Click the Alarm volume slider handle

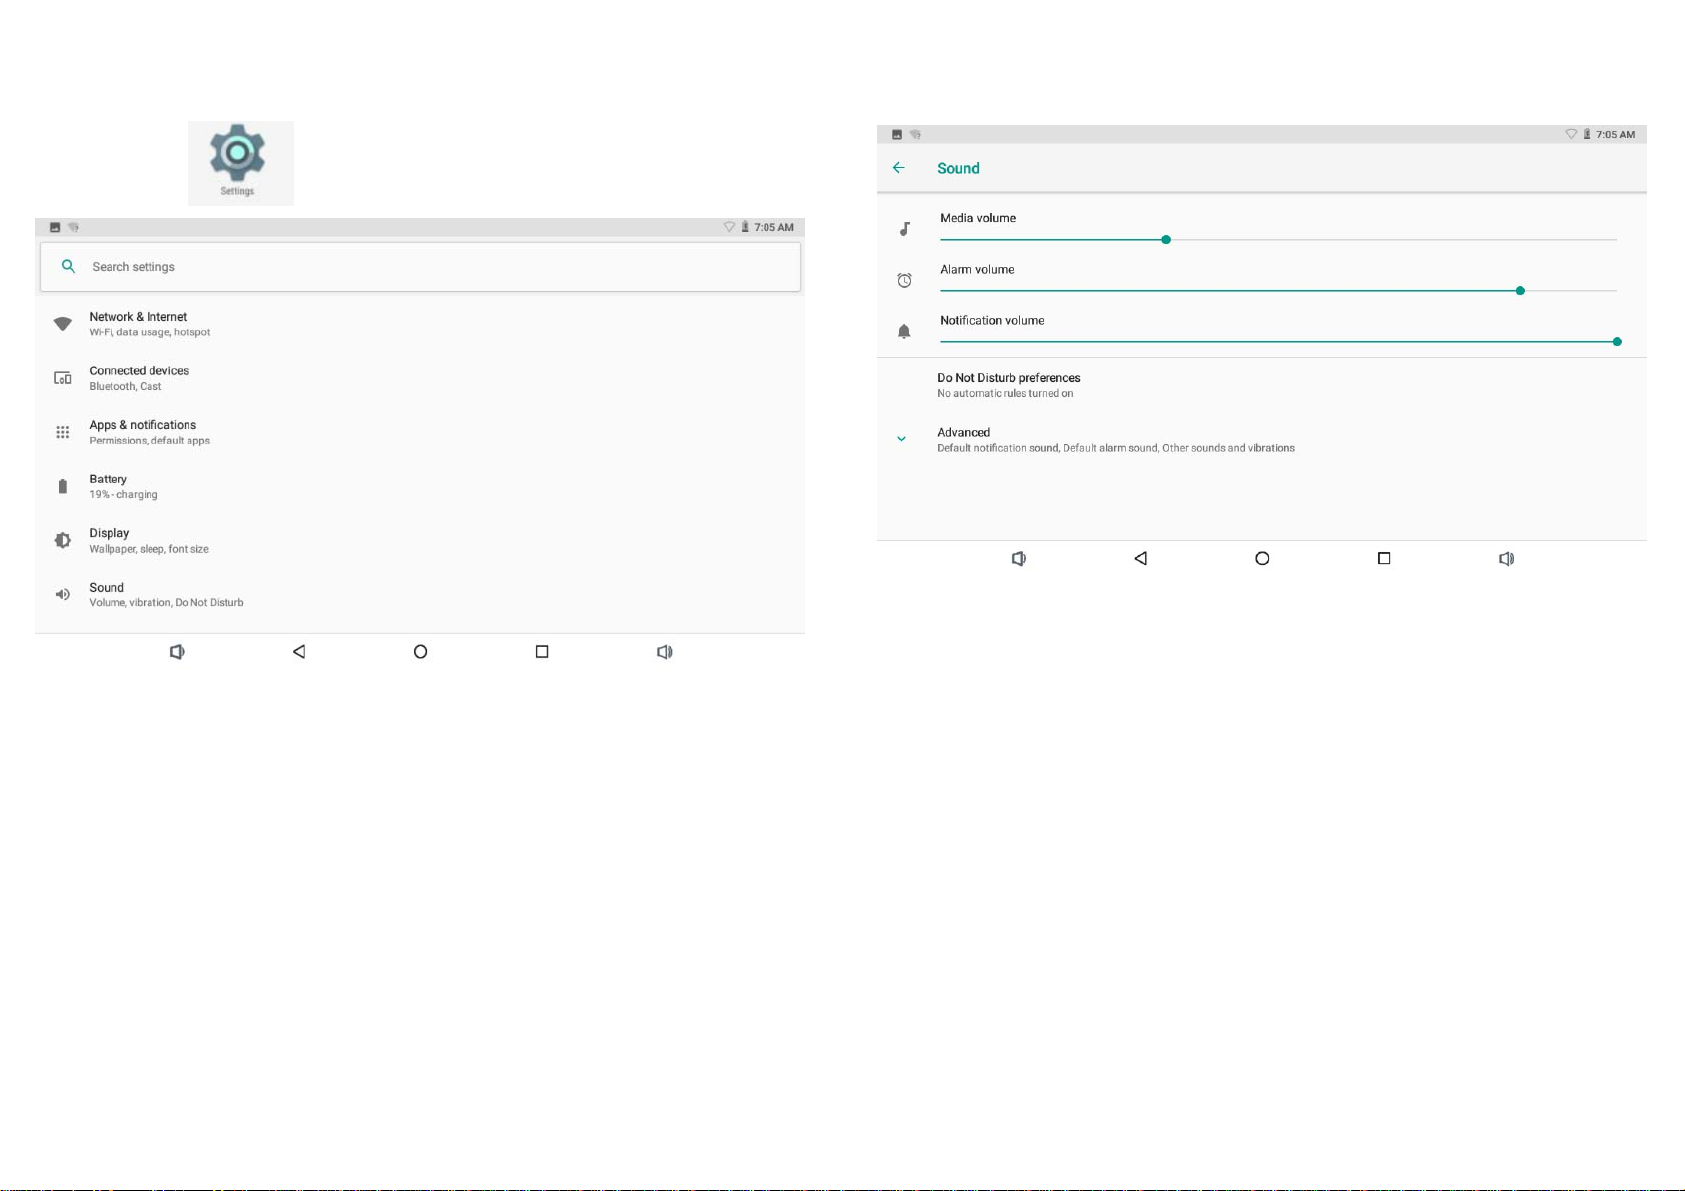1520,291
